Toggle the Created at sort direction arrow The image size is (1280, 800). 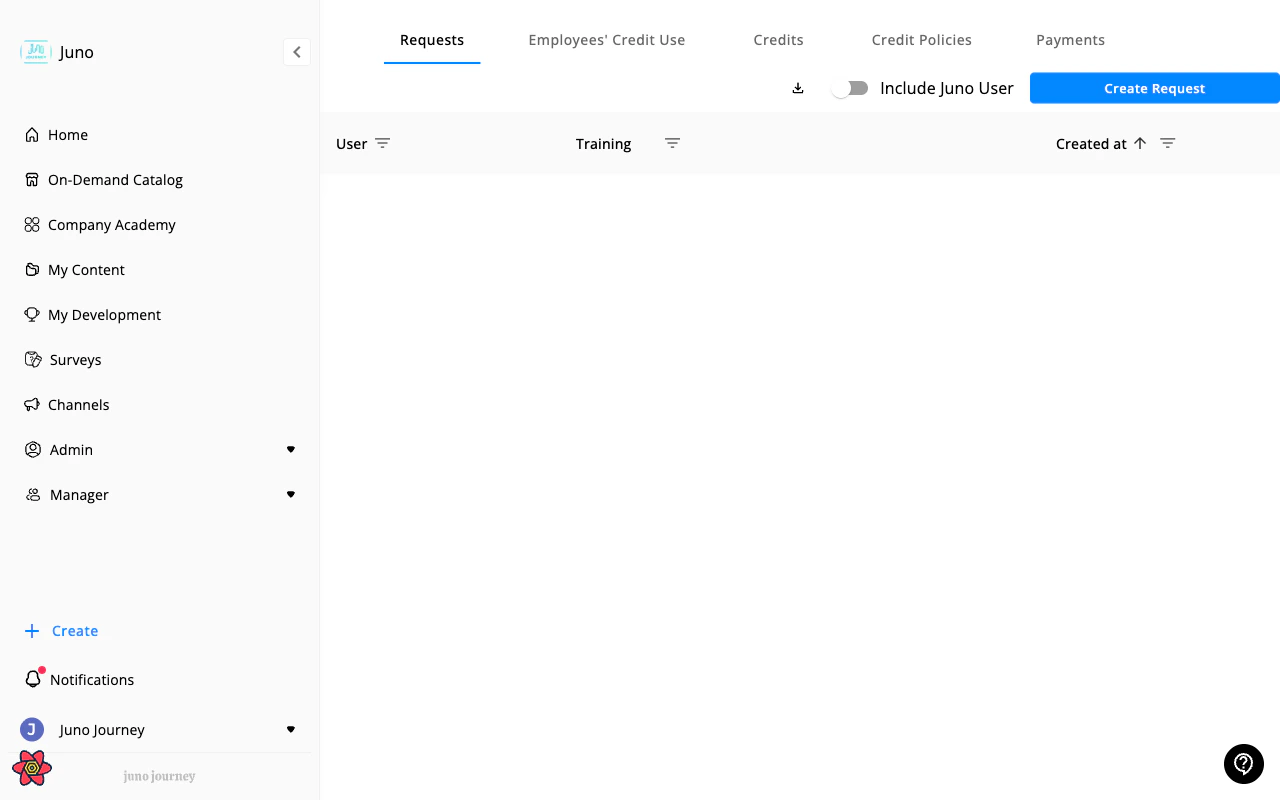tap(1140, 143)
